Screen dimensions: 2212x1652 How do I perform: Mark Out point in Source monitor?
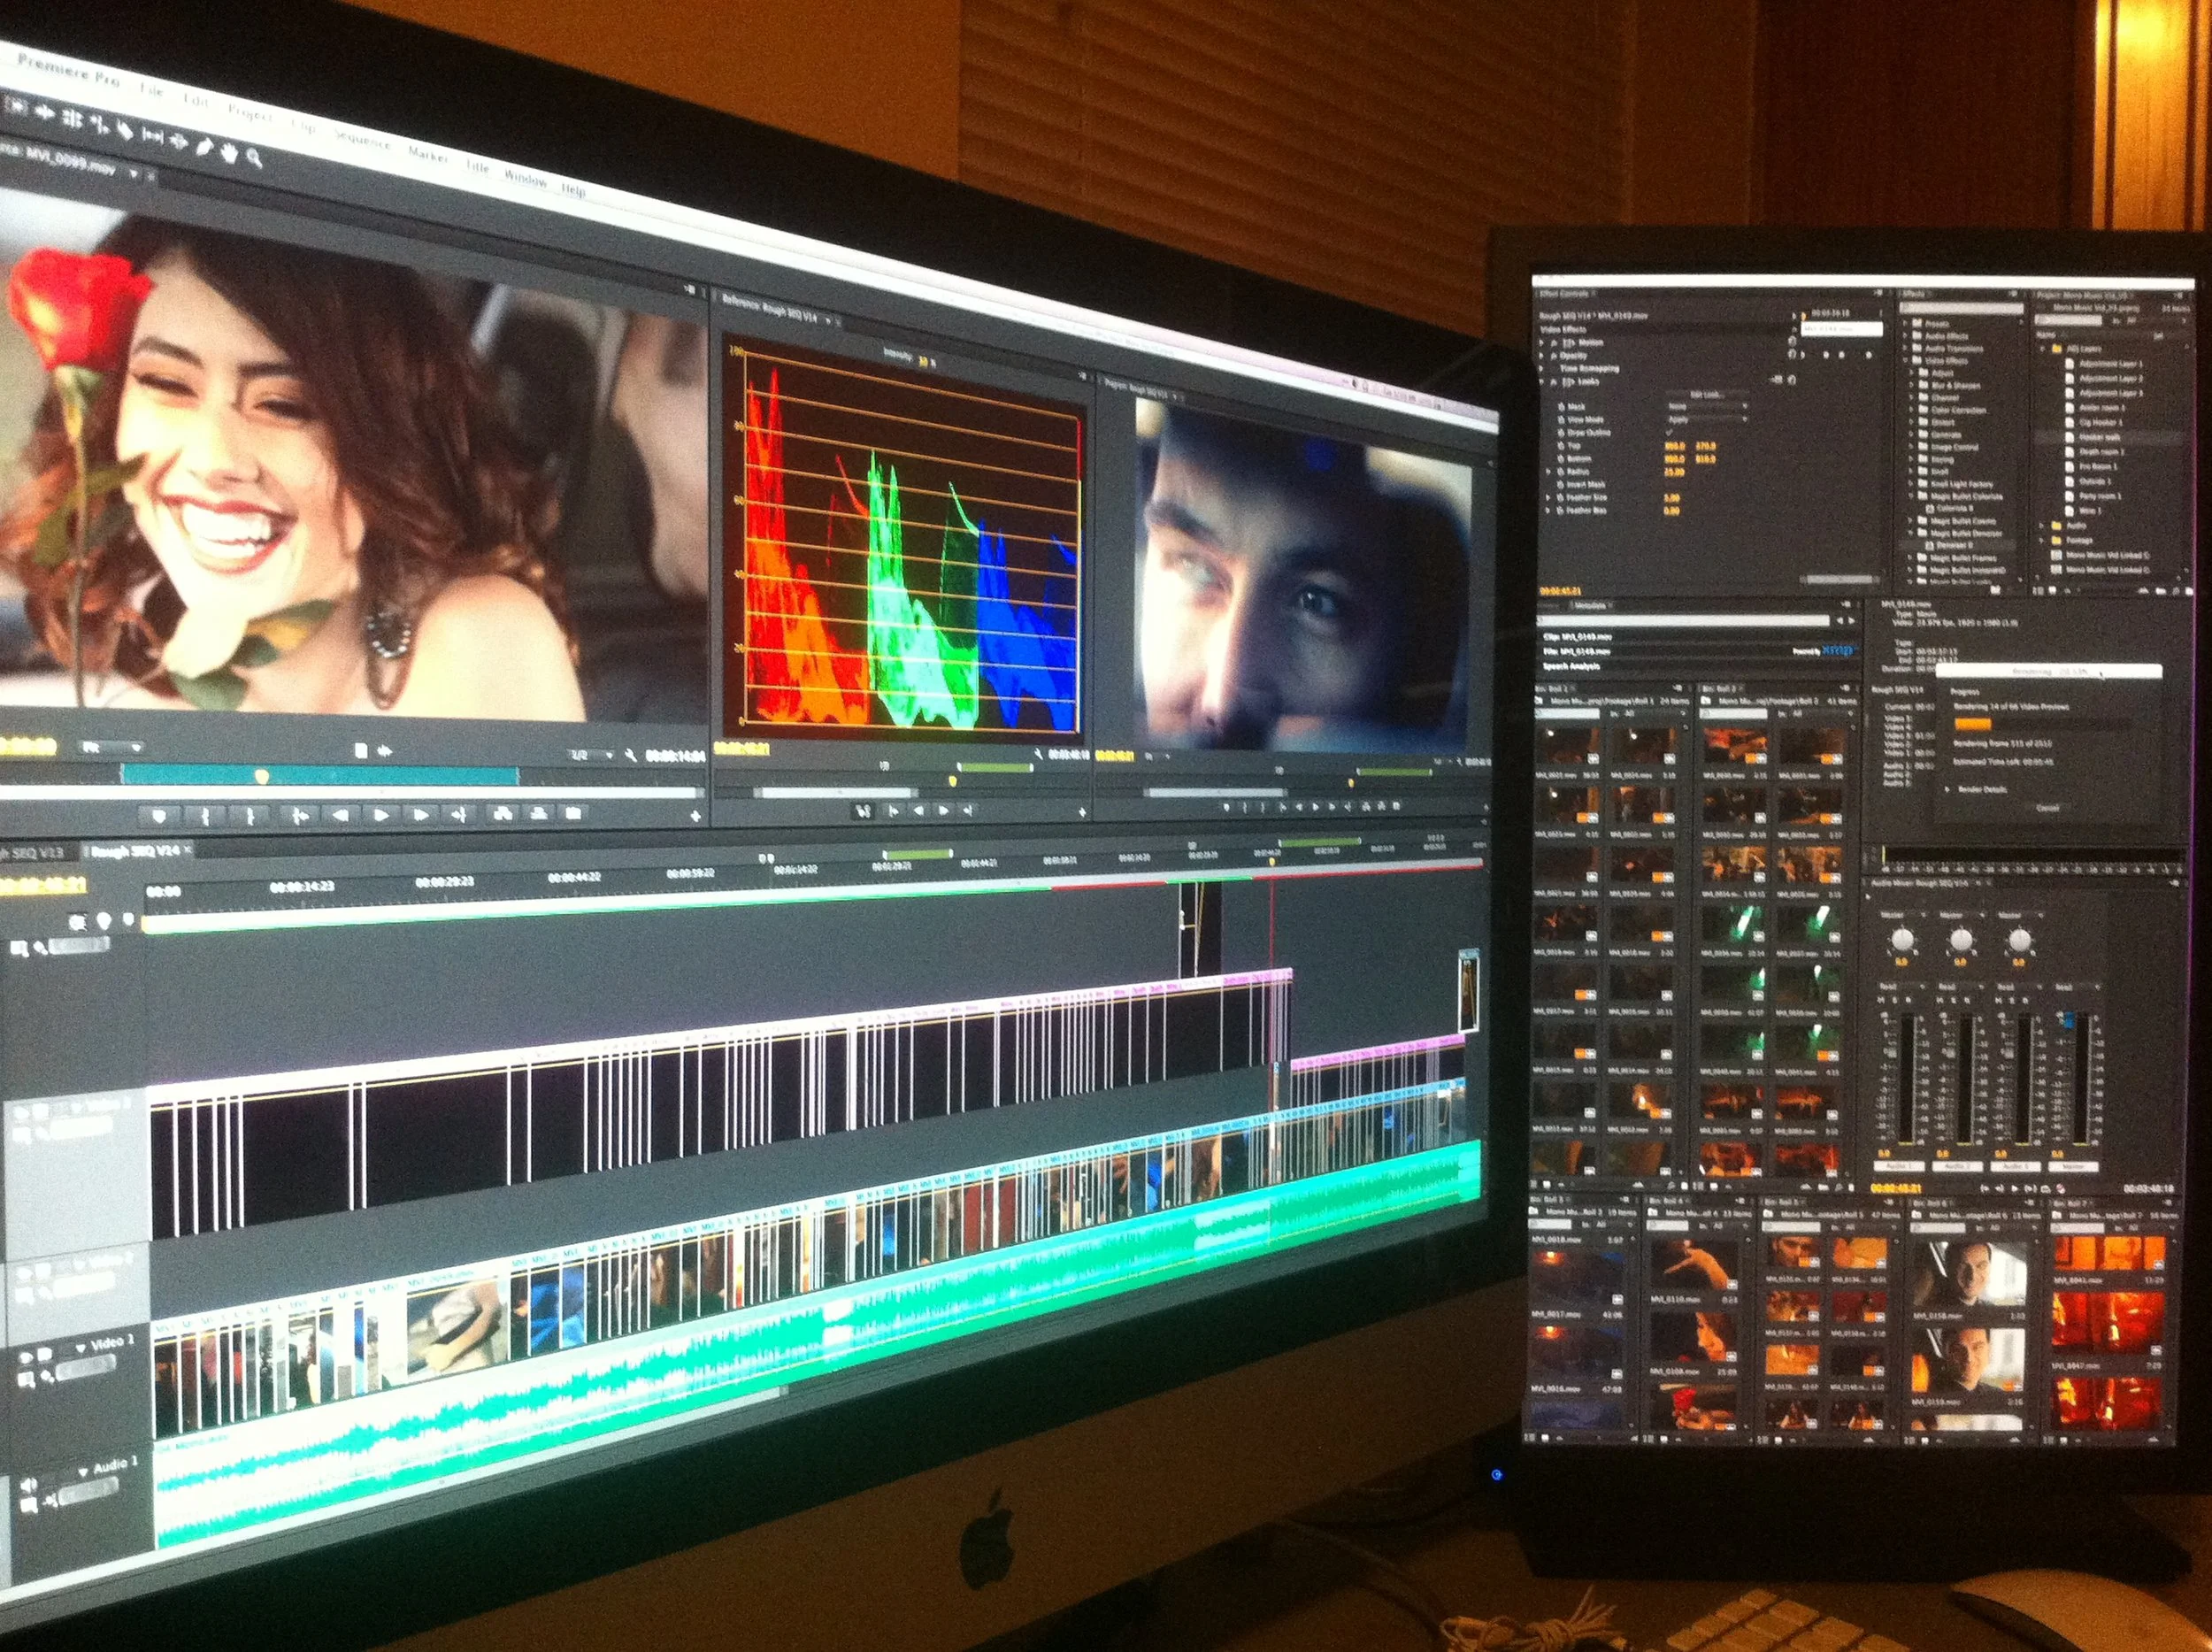point(250,817)
